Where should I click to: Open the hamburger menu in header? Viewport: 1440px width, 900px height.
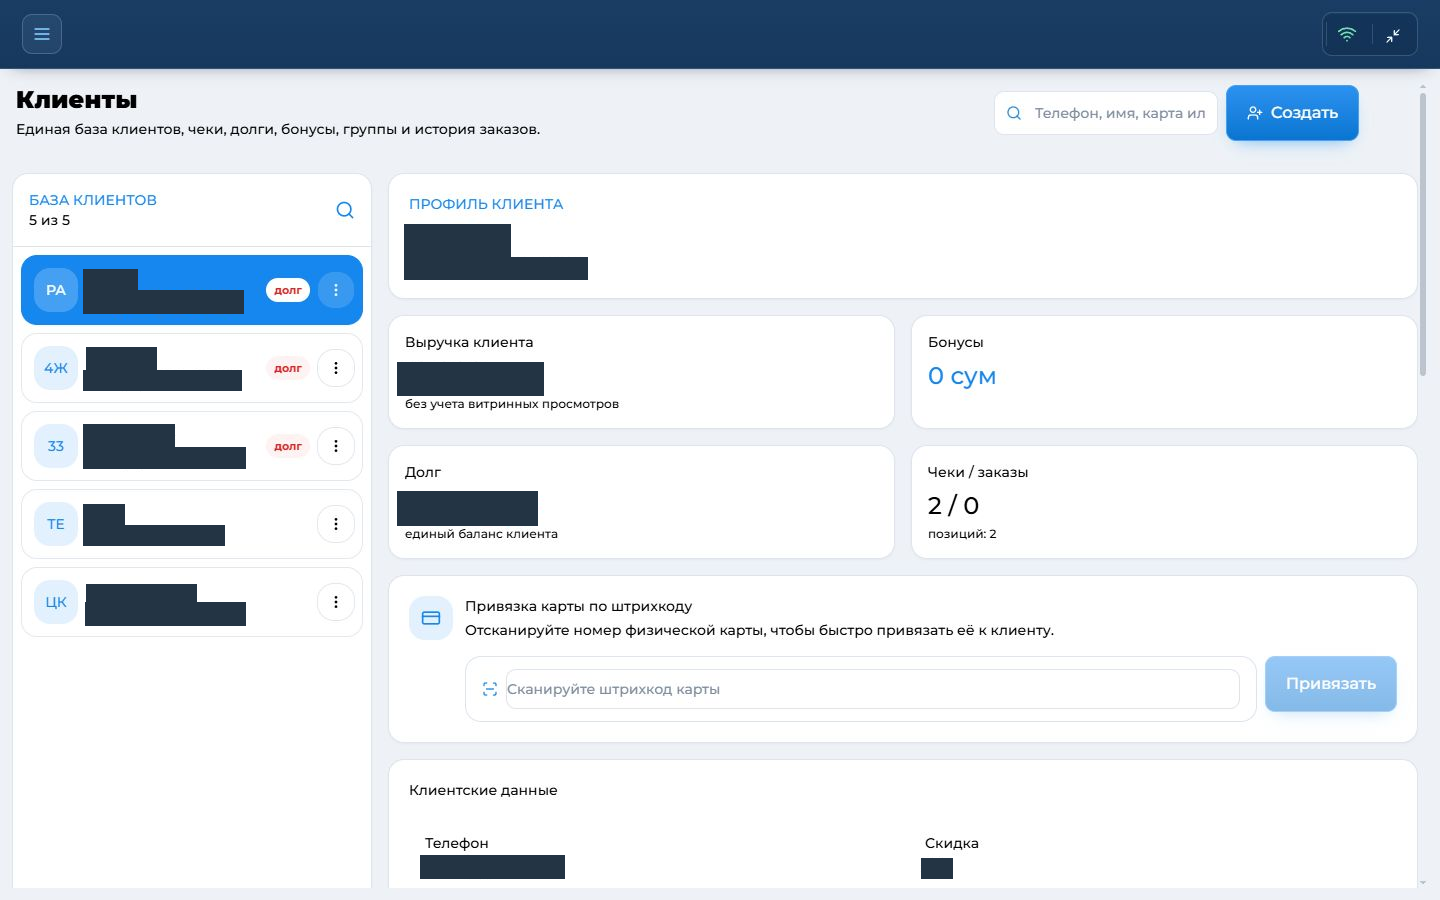(x=42, y=34)
